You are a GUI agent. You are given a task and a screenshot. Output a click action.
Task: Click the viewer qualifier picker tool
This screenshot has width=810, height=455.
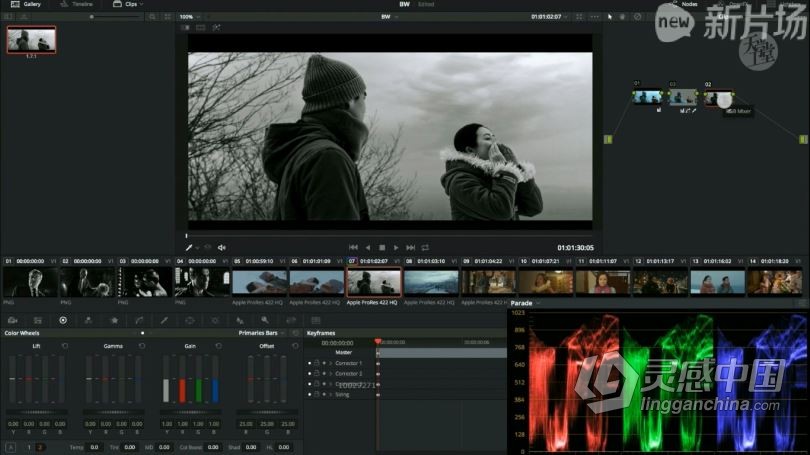[x=189, y=248]
